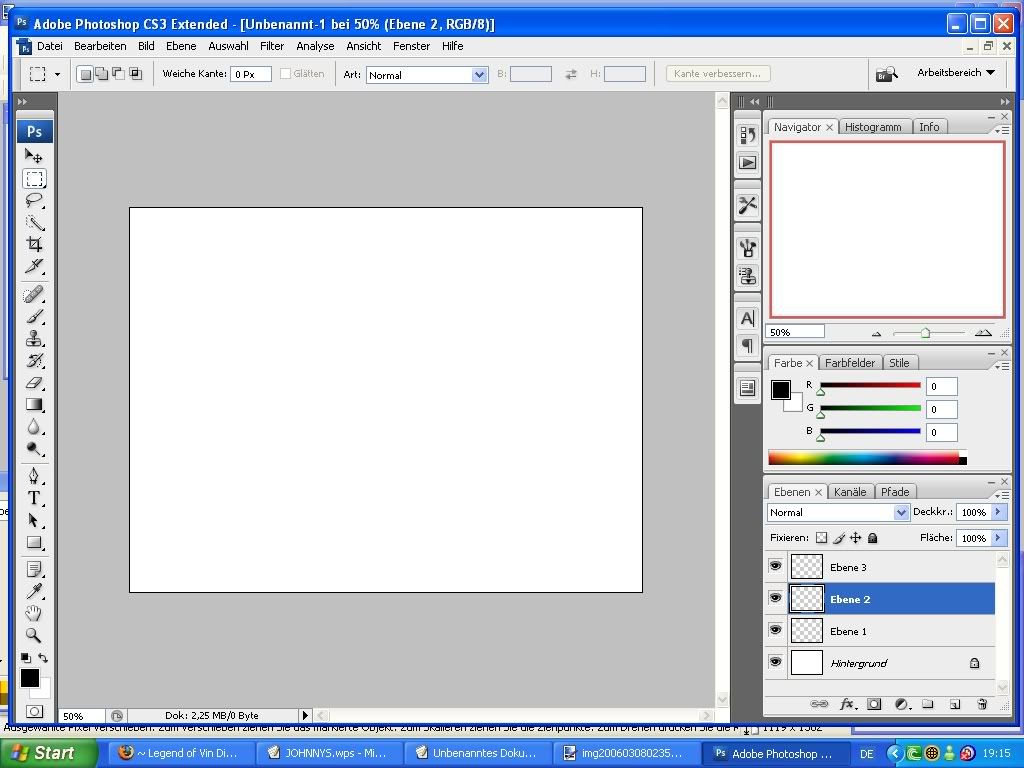Select the Crop tool
The height and width of the screenshot is (768, 1024).
pos(34,244)
